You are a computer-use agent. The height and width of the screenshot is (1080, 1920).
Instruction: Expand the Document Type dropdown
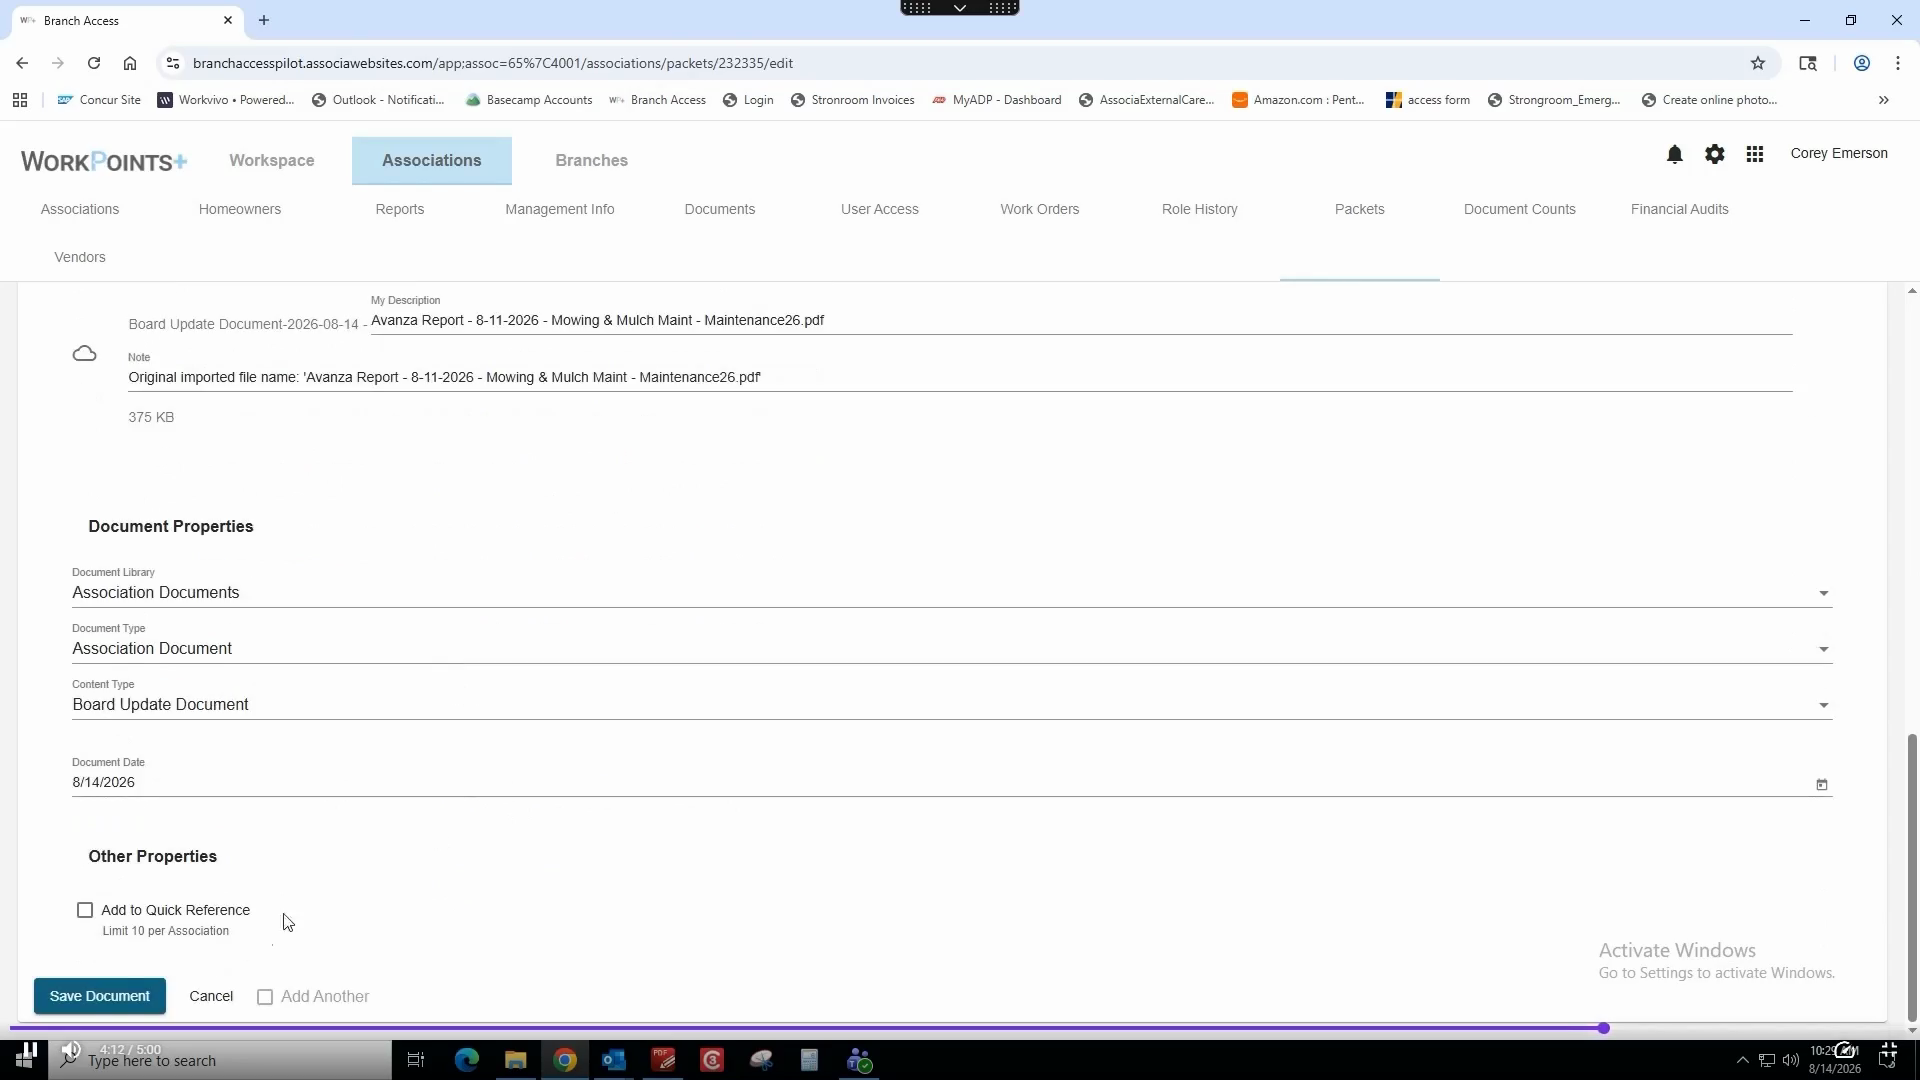[951, 649]
